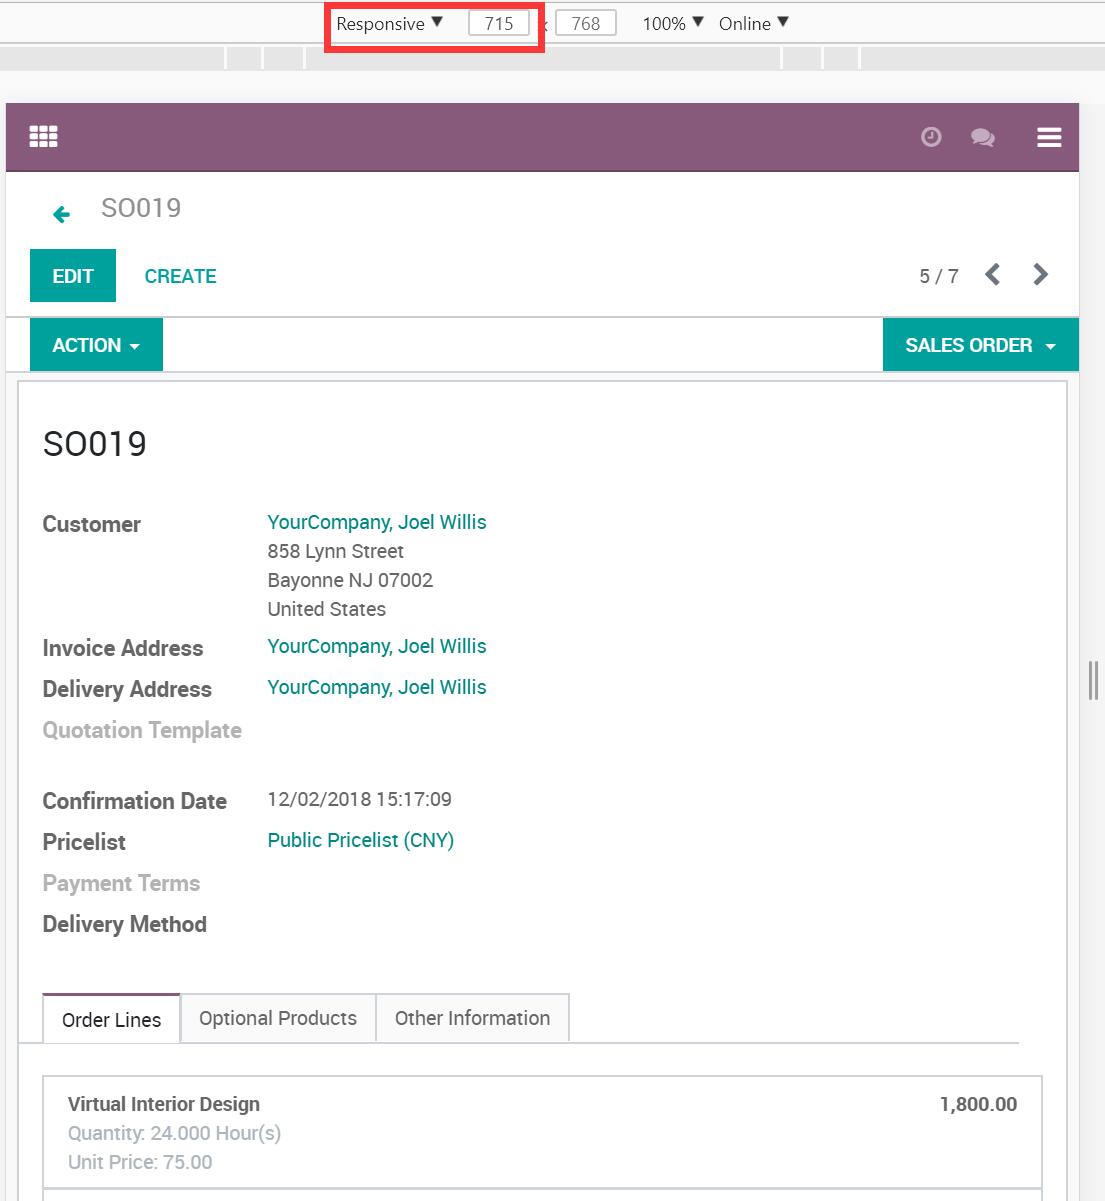Switch to the Other Information tab
Viewport: 1105px width, 1201px height.
[x=472, y=1018]
